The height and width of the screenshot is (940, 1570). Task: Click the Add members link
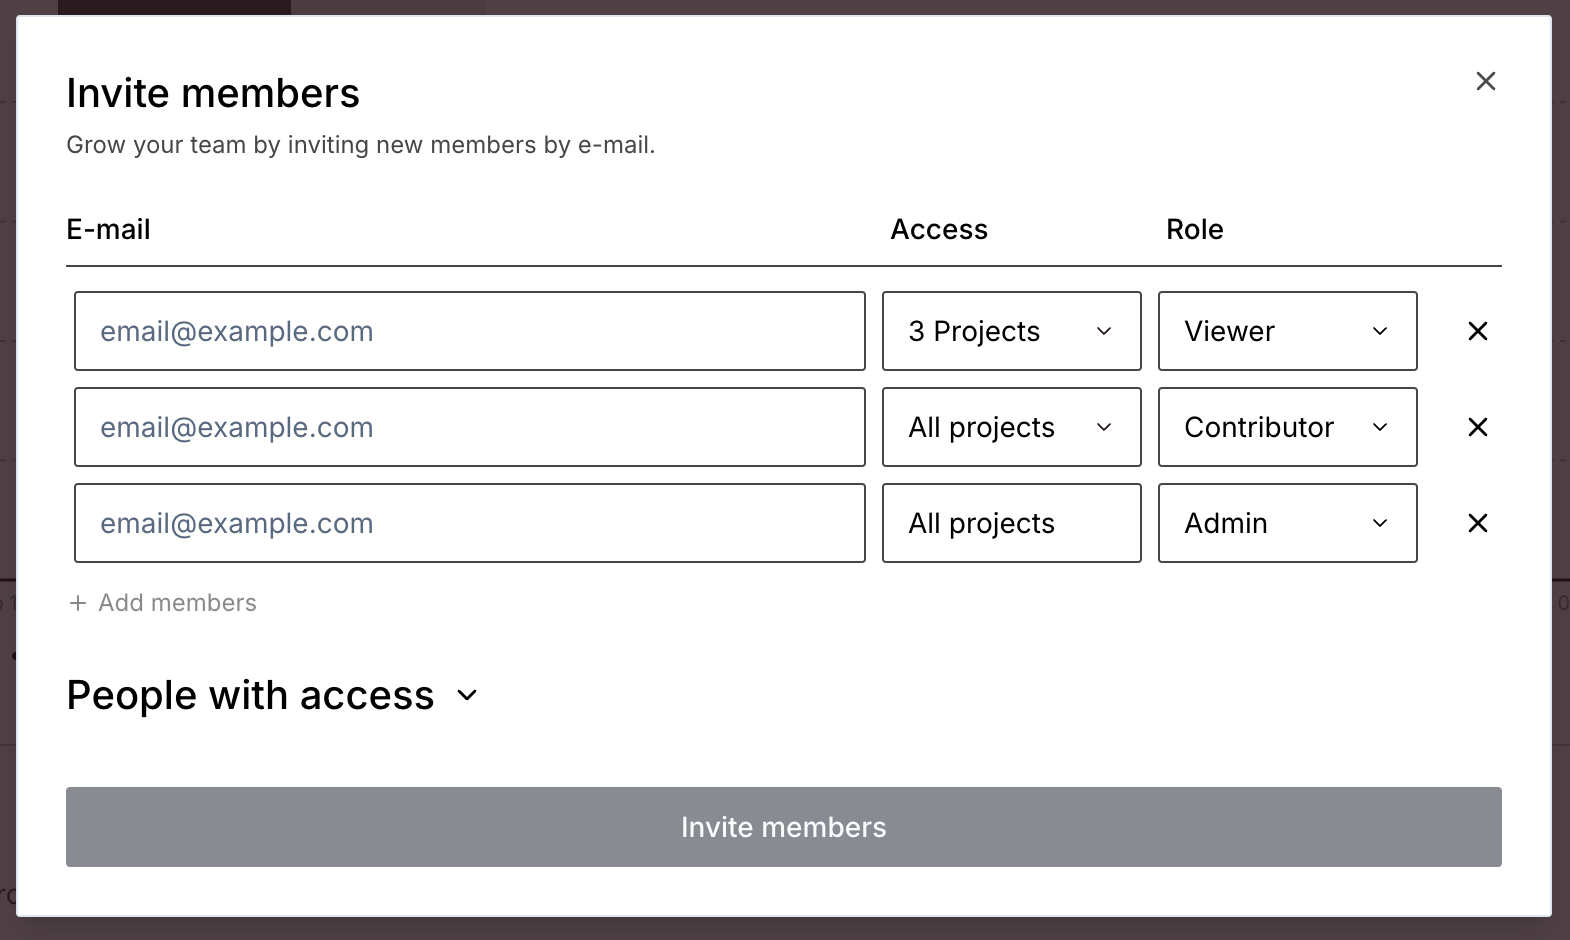[x=177, y=603]
